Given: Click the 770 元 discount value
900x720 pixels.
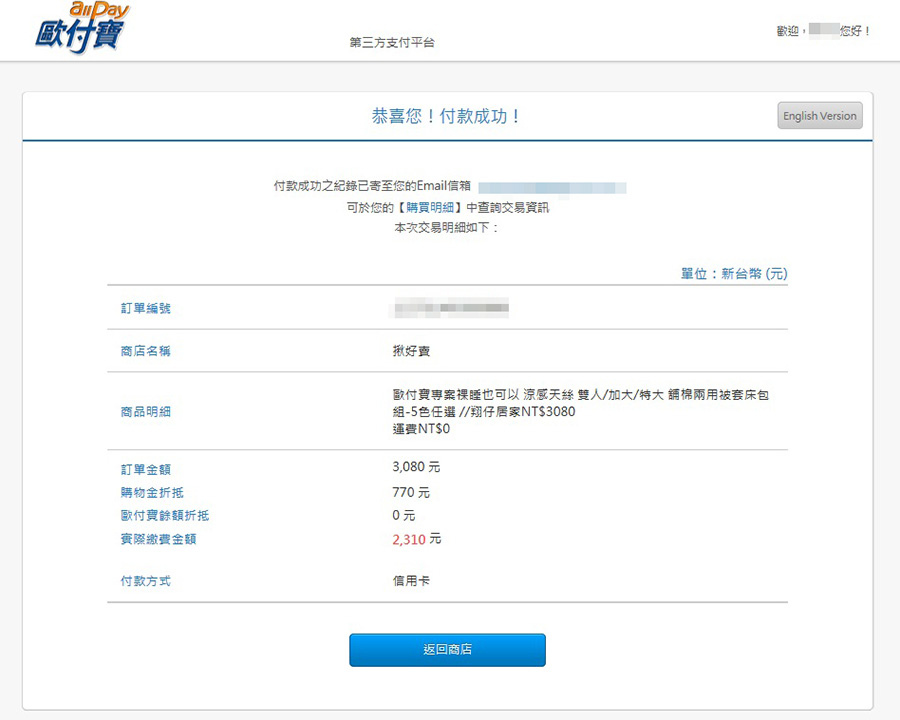Looking at the screenshot, I should point(411,492).
